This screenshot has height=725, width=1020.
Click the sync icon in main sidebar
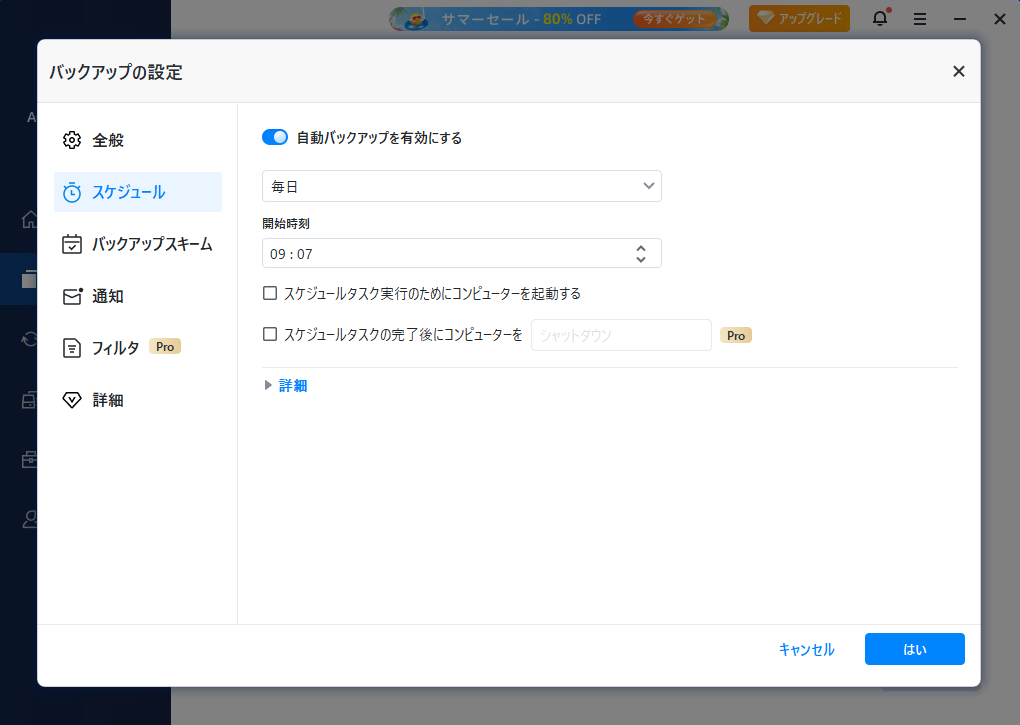coord(29,339)
